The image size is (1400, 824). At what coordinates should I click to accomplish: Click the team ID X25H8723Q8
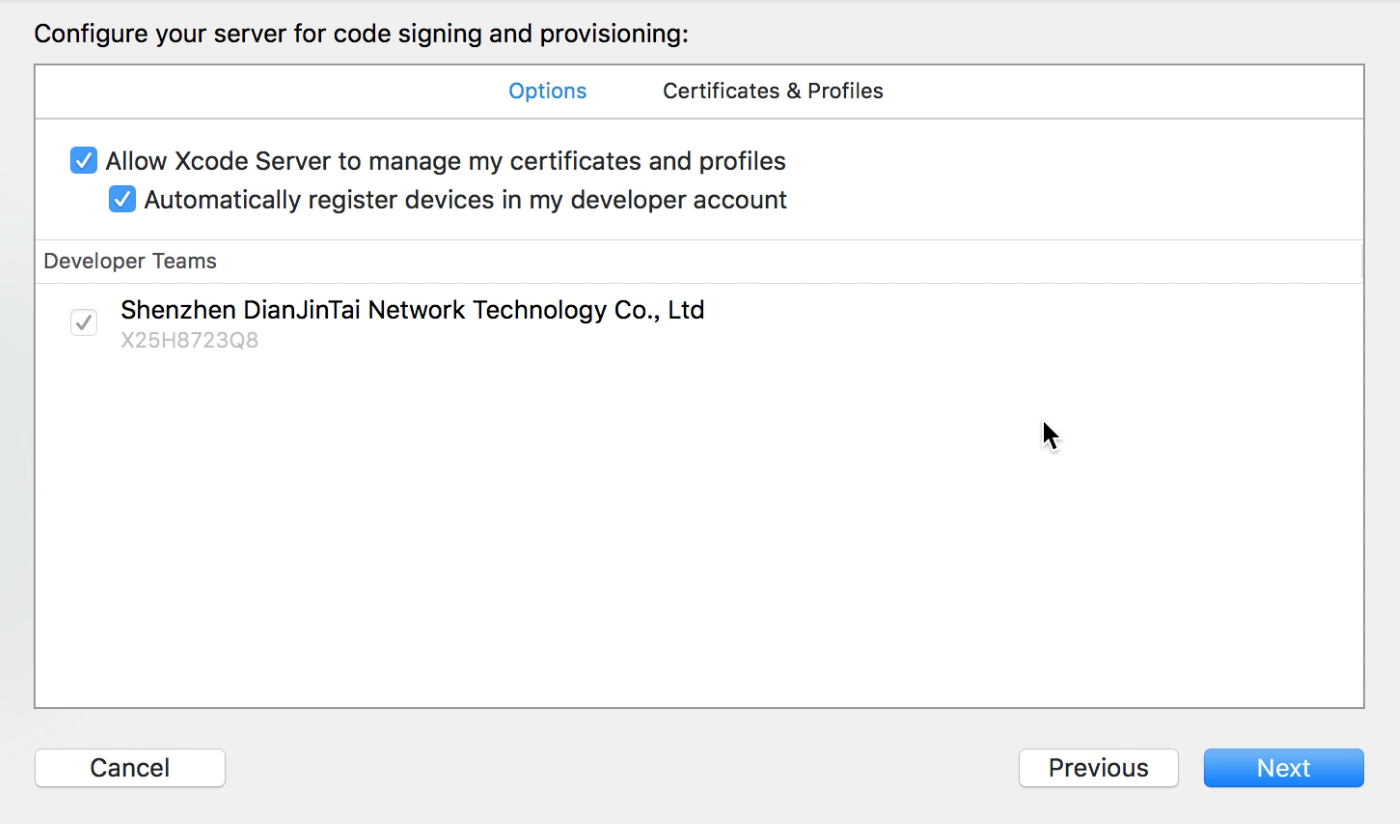(x=189, y=341)
